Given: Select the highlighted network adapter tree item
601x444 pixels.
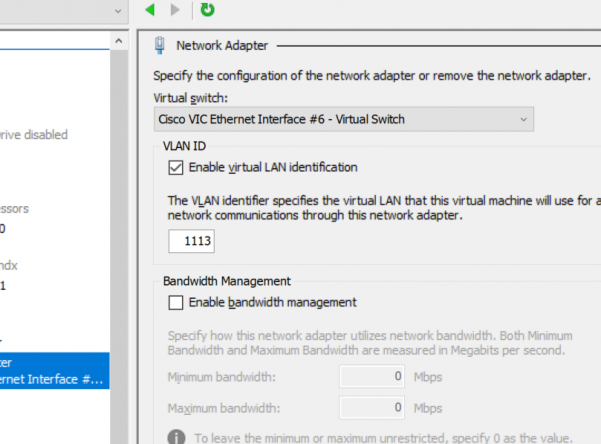Looking at the screenshot, I should tap(50, 371).
